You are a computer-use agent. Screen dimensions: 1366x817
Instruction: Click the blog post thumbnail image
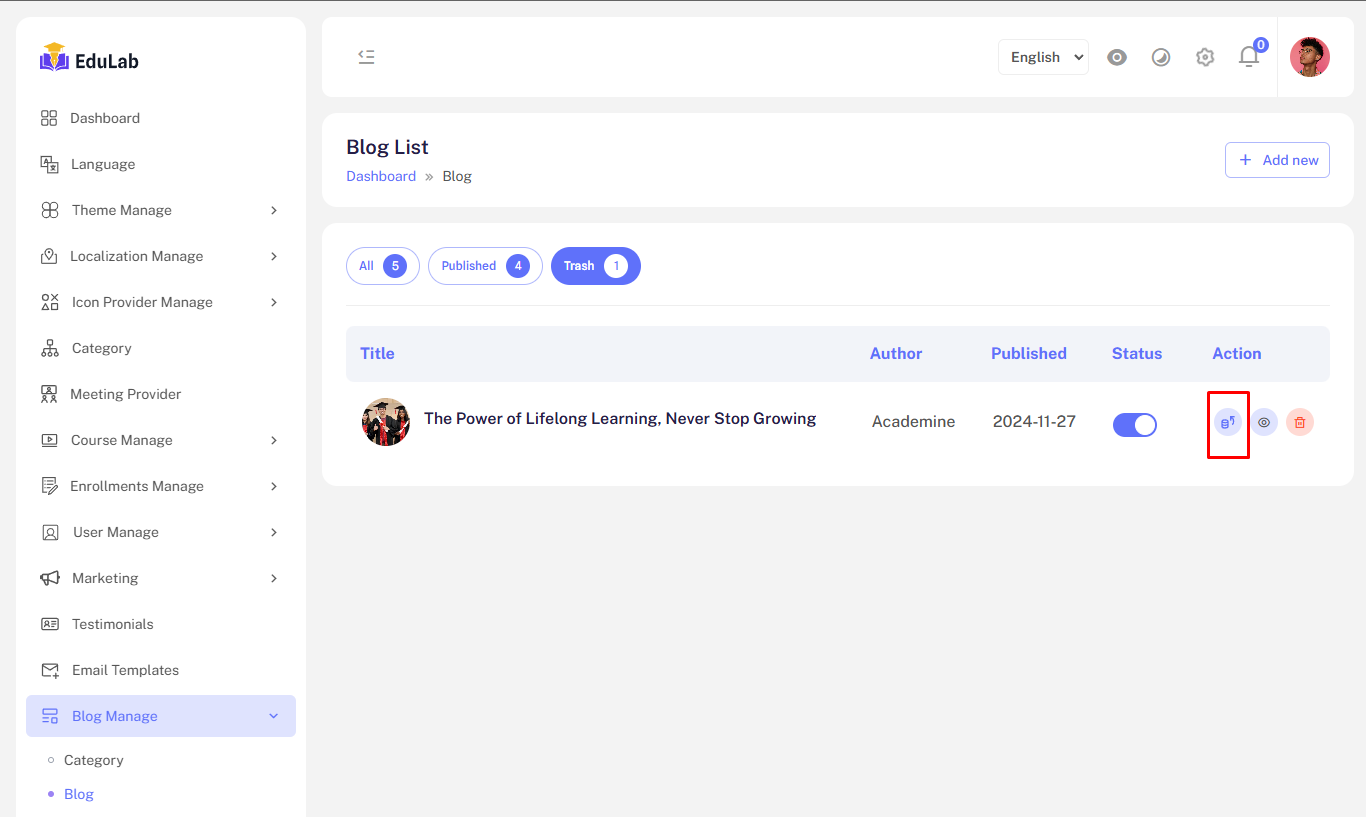pyautogui.click(x=386, y=422)
